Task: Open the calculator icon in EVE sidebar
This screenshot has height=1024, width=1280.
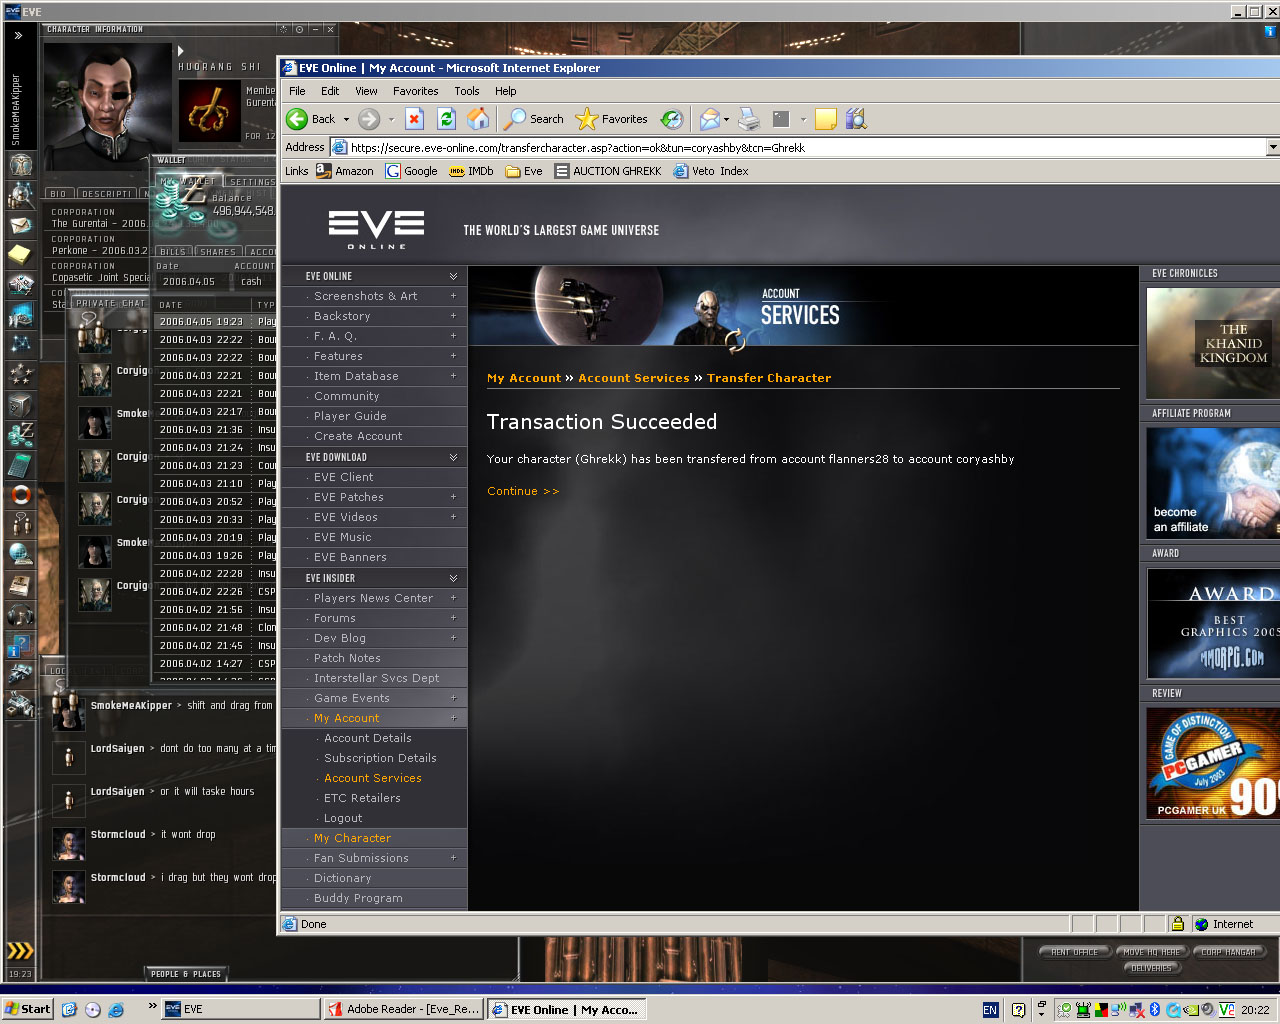Action: (x=20, y=465)
